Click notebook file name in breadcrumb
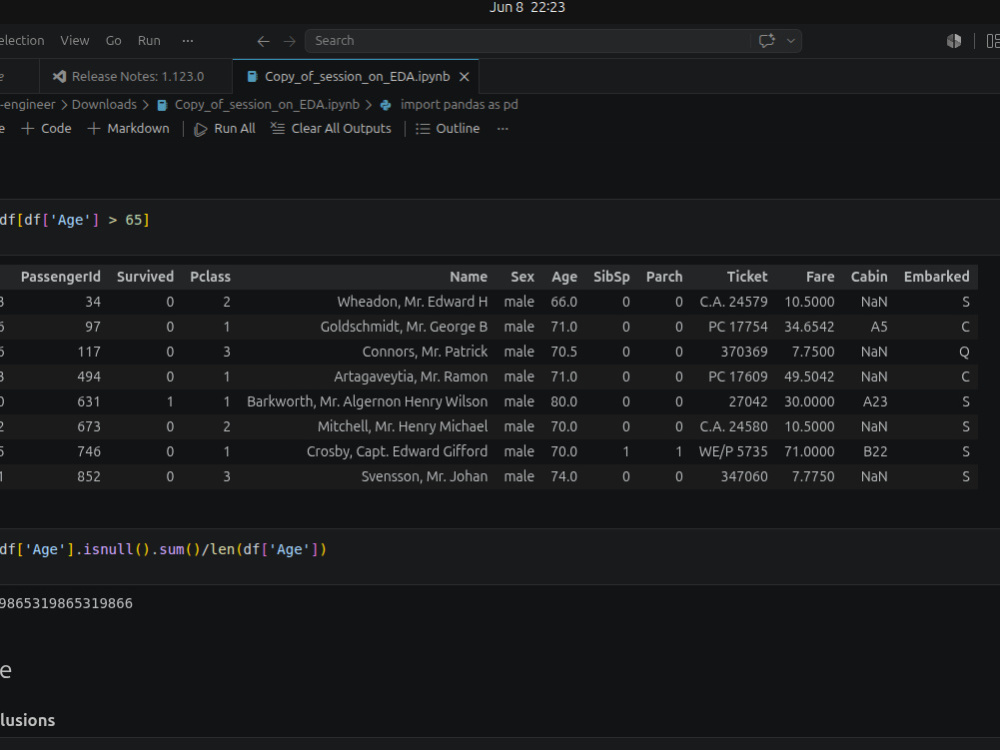Screen dimensions: 1000x750 pos(267,105)
